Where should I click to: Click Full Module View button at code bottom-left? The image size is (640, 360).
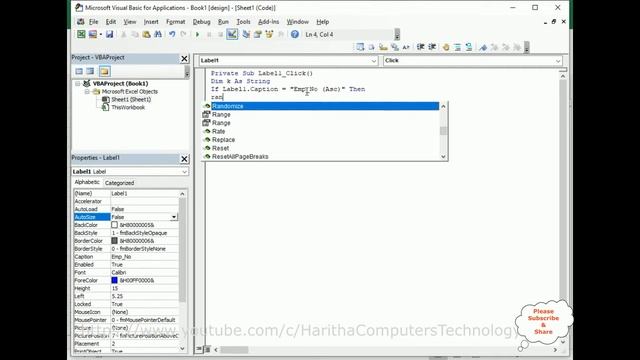click(207, 349)
